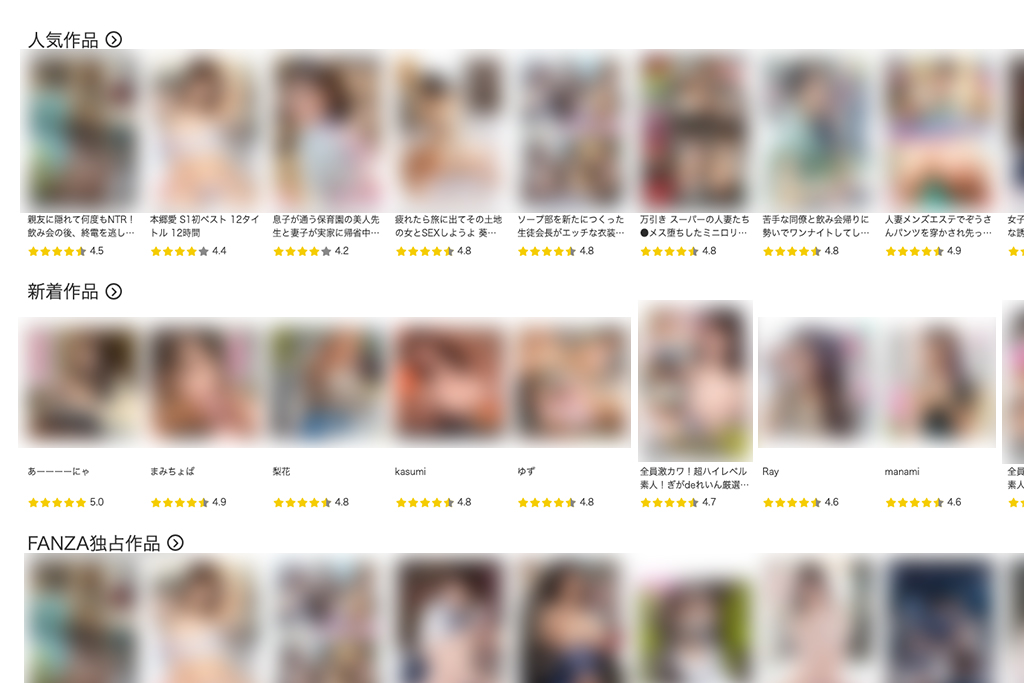
Task: Open the arrow icon beside FANZA独占作品
Action: click(175, 543)
